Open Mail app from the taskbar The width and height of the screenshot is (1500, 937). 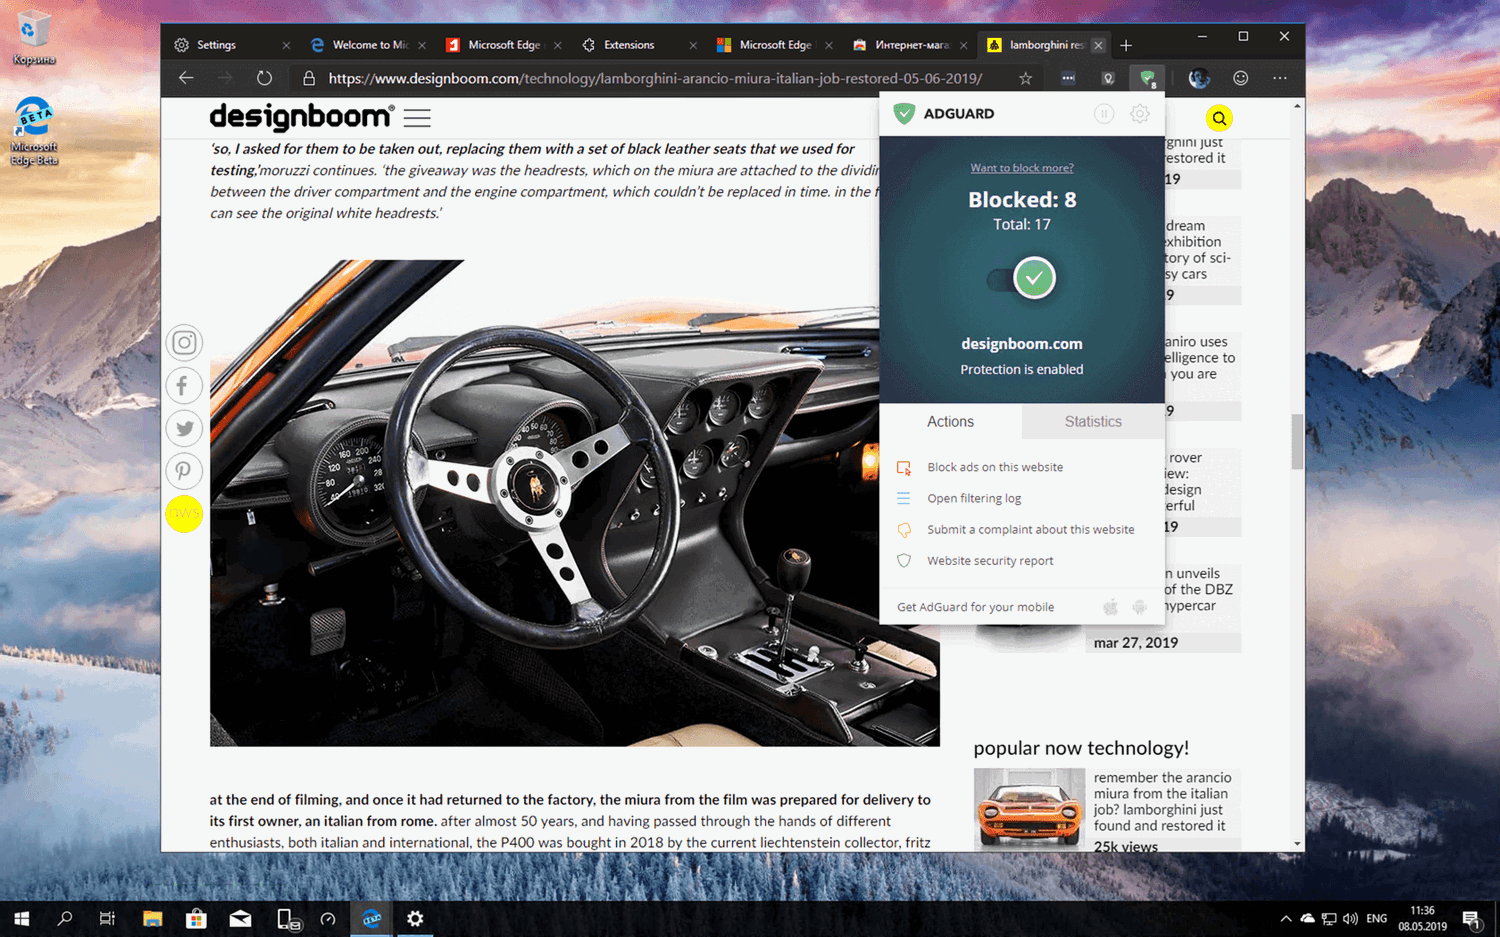click(x=240, y=918)
